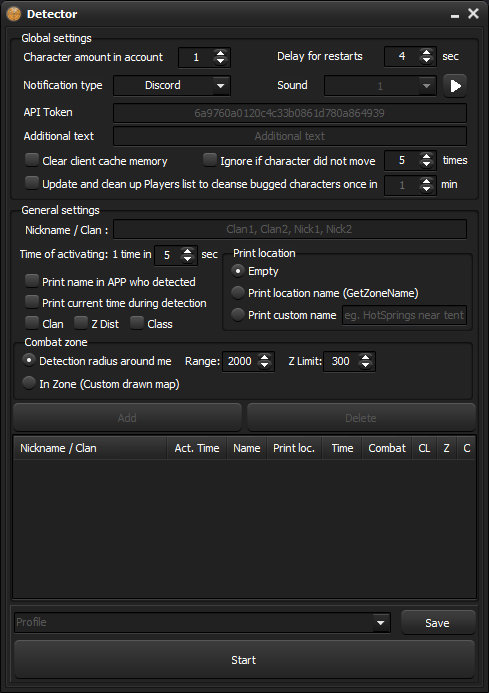The width and height of the screenshot is (489, 693).
Task: Choose In Zone (Custom drawn map)
Action: tap(29, 383)
